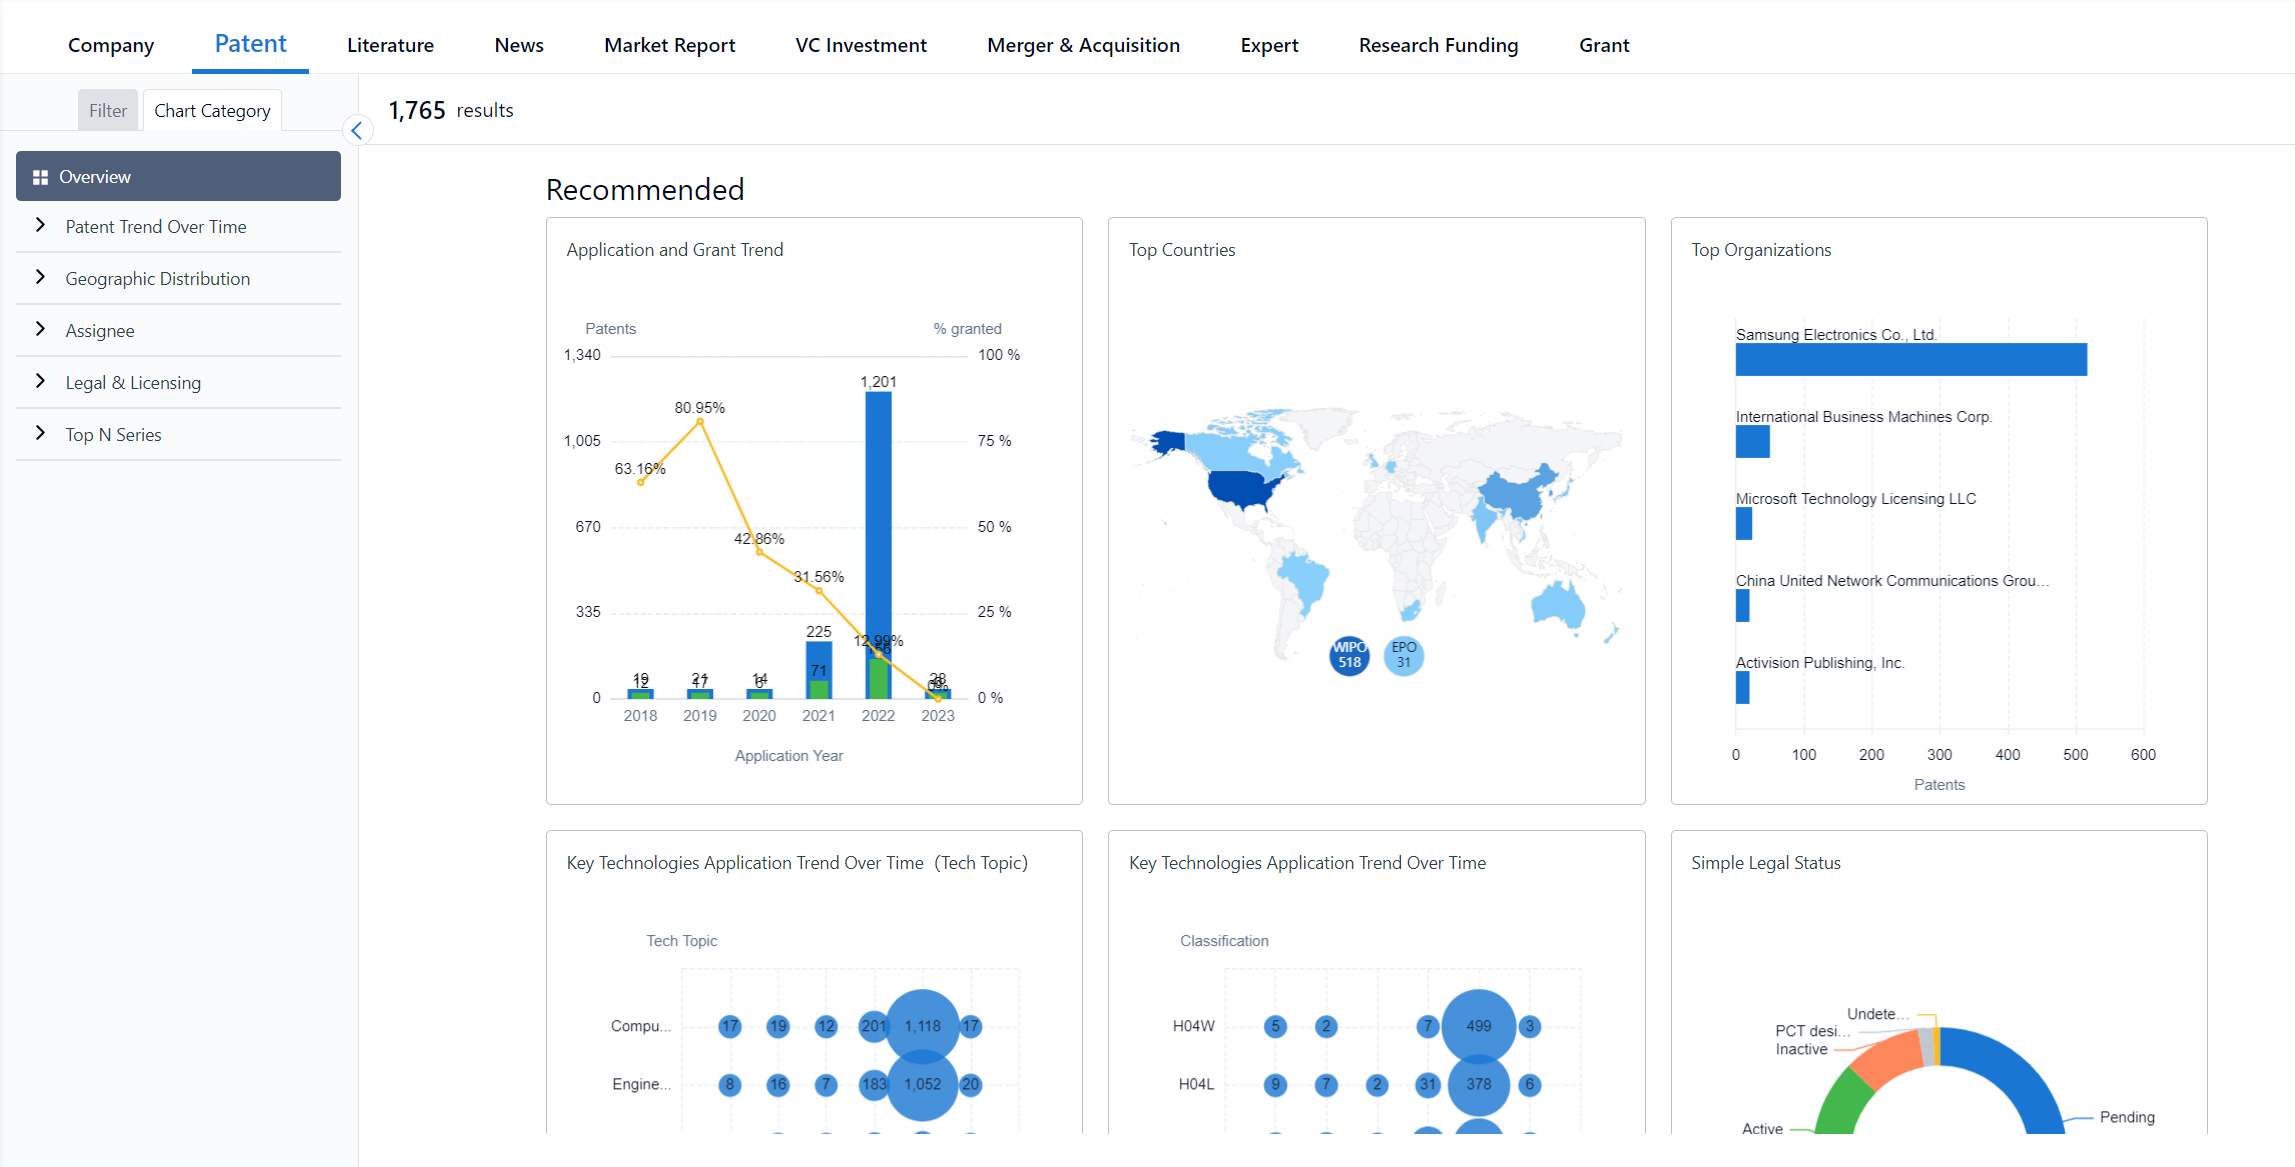
Task: Click the WIPO 518 bubble marker
Action: pos(1349,655)
